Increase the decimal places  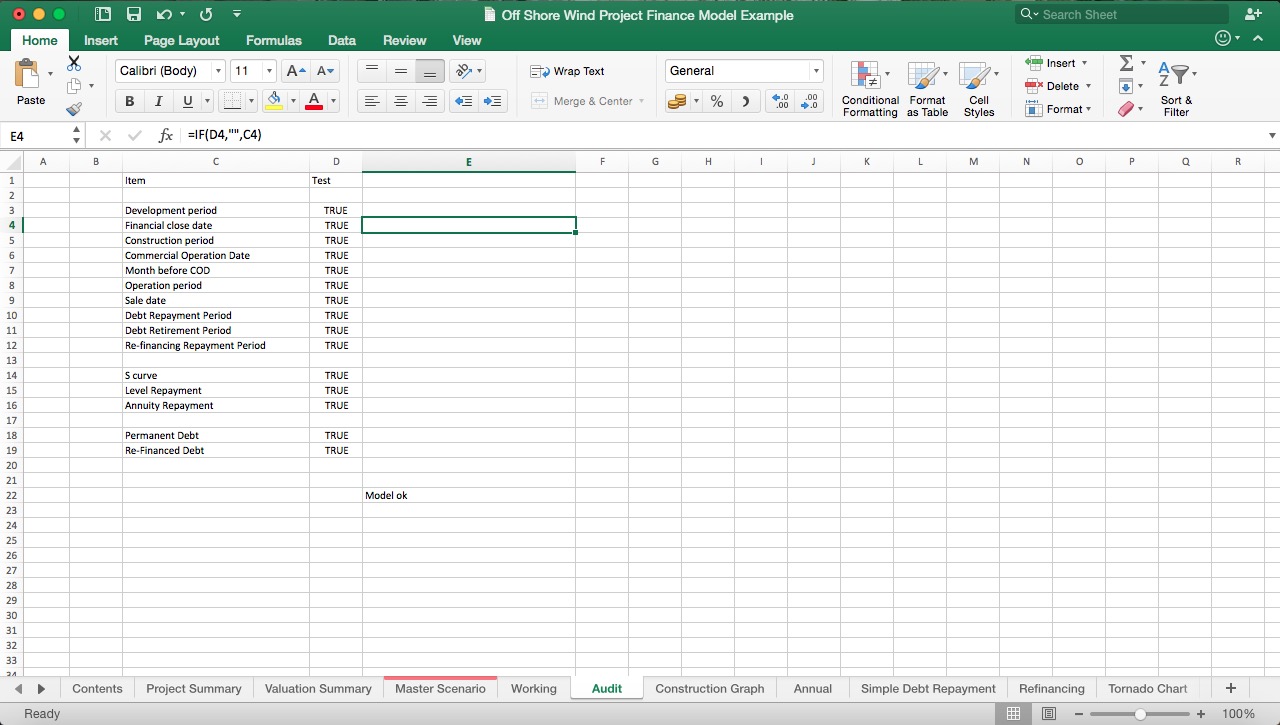(x=780, y=101)
